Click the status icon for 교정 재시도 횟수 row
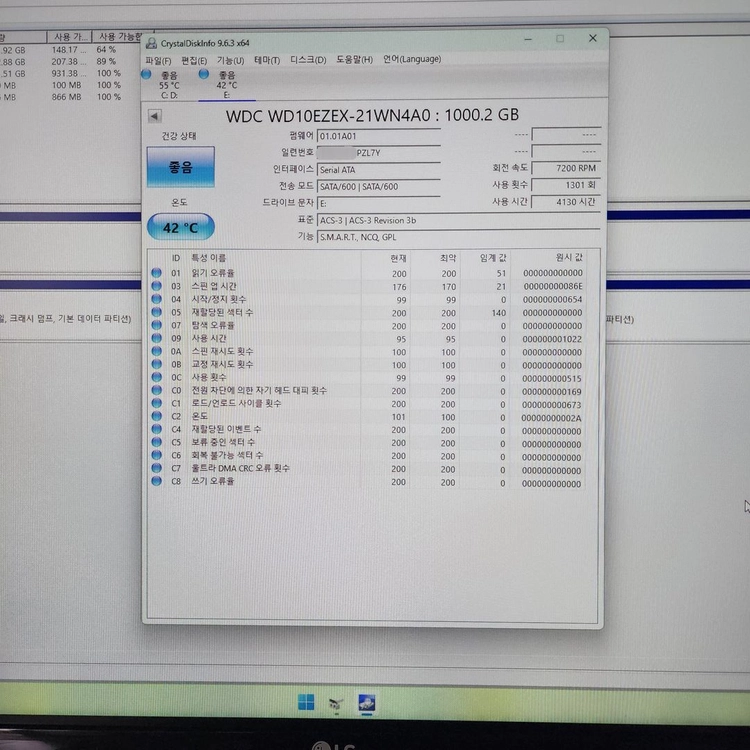 156,364
